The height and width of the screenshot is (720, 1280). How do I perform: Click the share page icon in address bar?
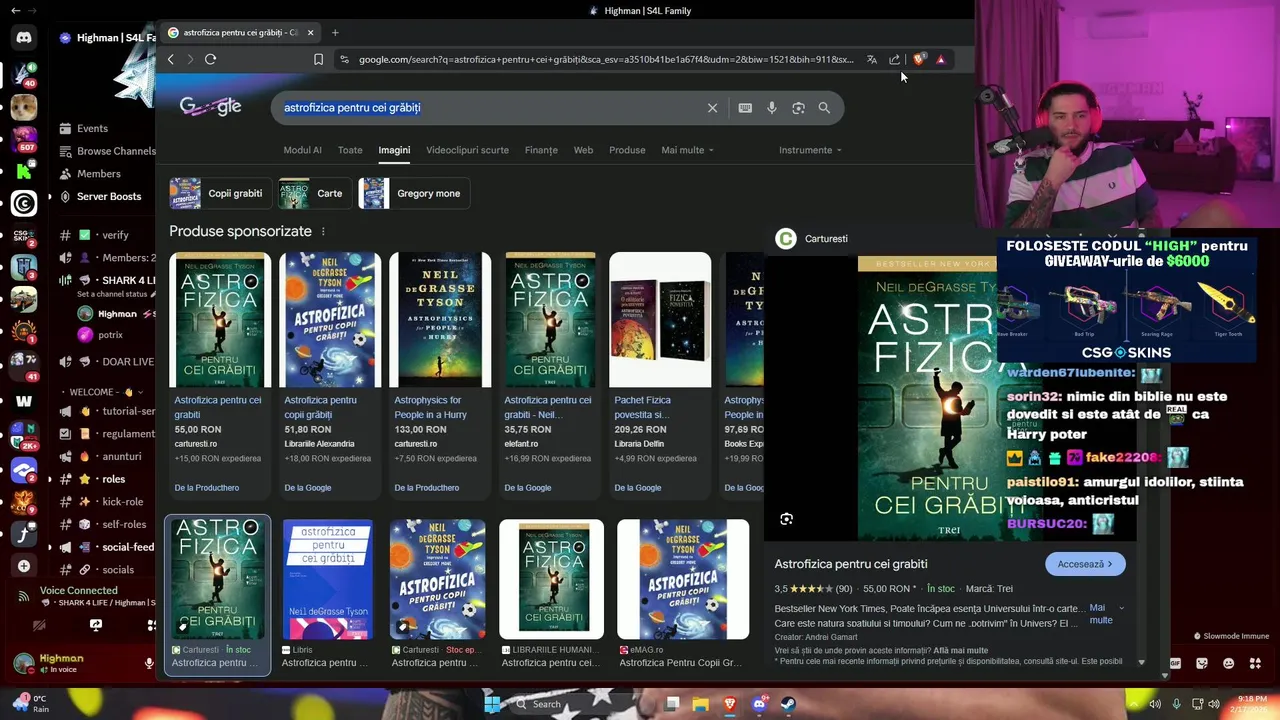click(894, 59)
